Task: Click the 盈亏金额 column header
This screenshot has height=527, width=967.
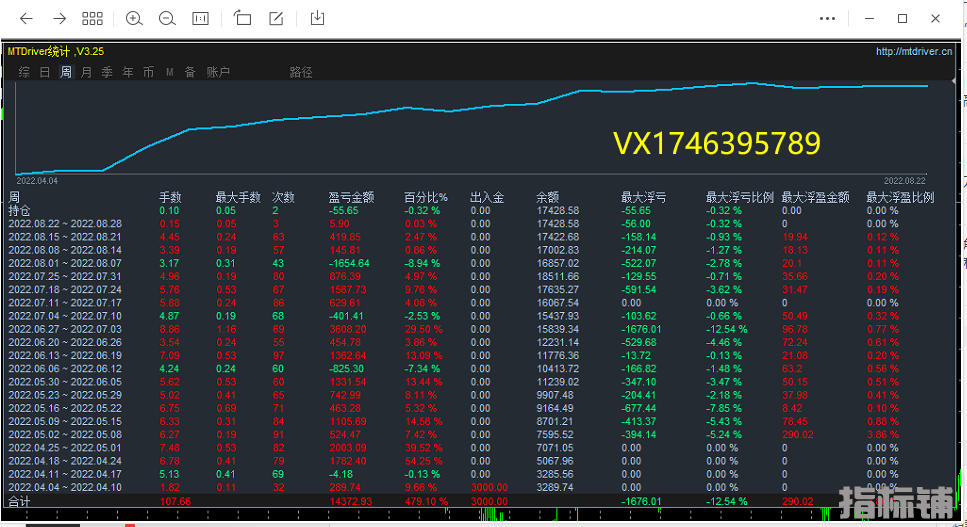Action: click(x=351, y=197)
